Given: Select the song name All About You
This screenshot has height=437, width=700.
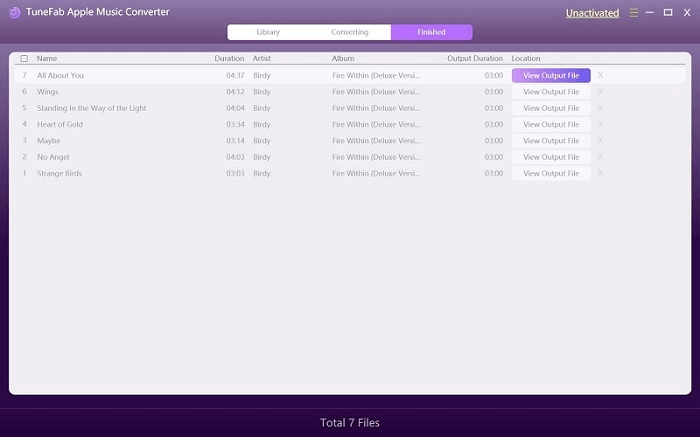Looking at the screenshot, I should pyautogui.click(x=60, y=75).
